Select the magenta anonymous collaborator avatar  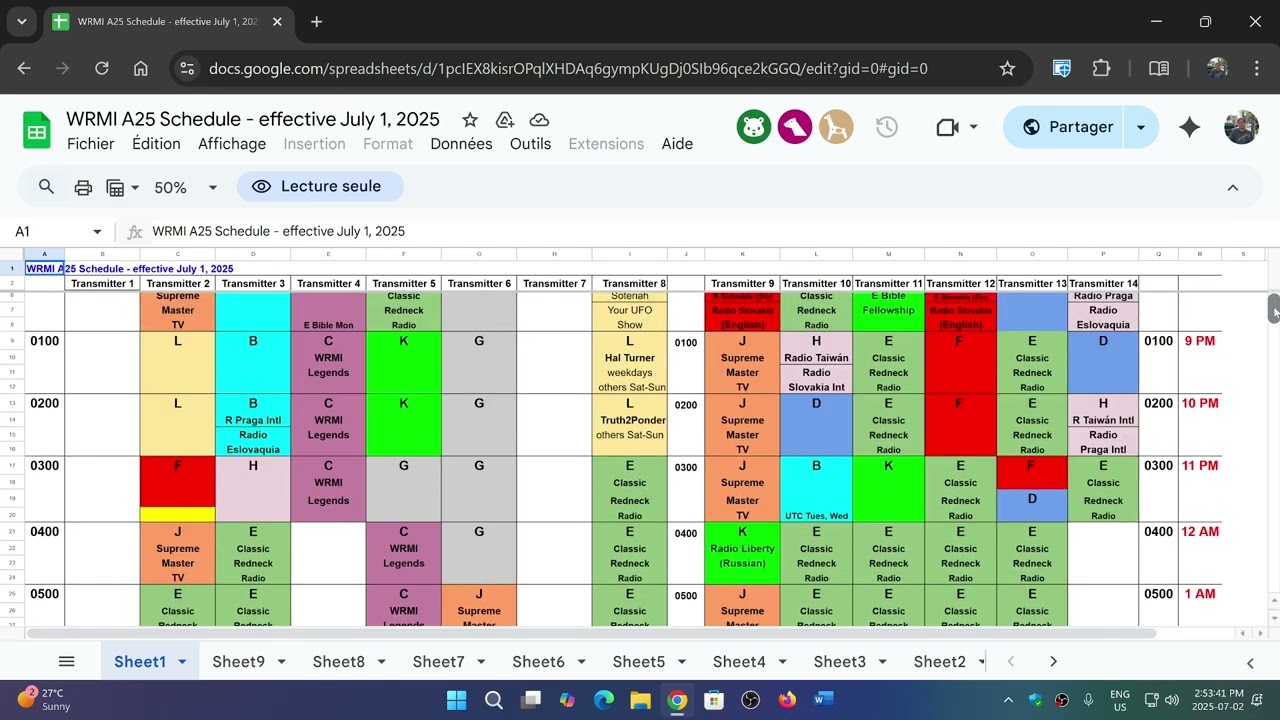[x=795, y=127]
